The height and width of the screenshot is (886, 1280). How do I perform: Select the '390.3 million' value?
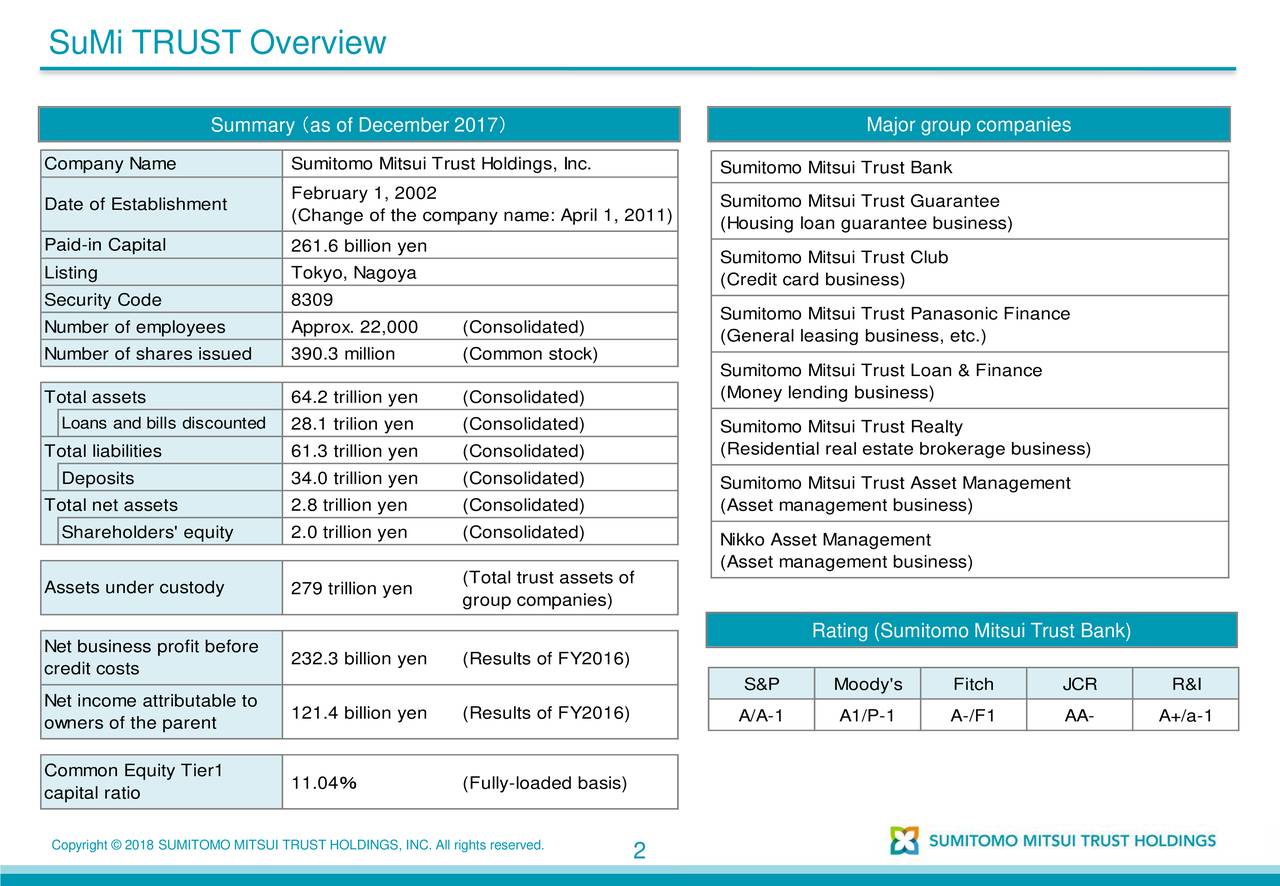(x=343, y=354)
